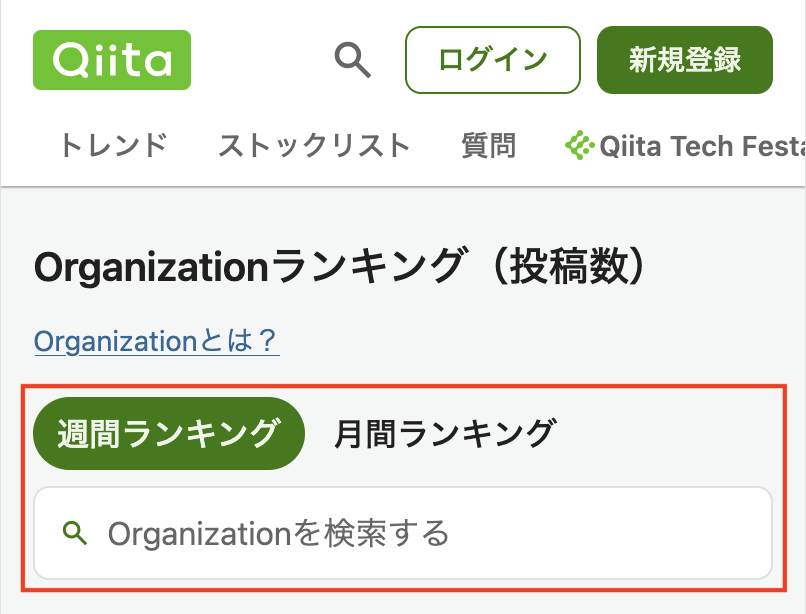Follow the Organizationとは？ link

click(157, 341)
